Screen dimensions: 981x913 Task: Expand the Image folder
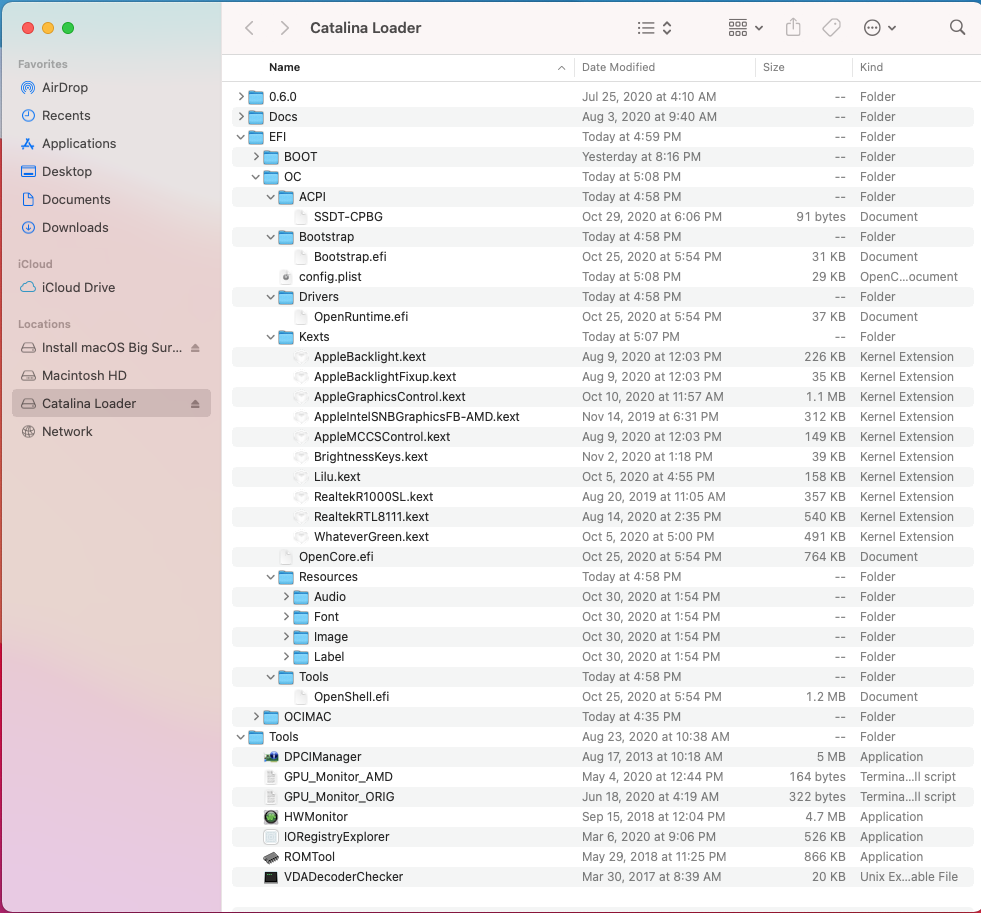click(286, 637)
